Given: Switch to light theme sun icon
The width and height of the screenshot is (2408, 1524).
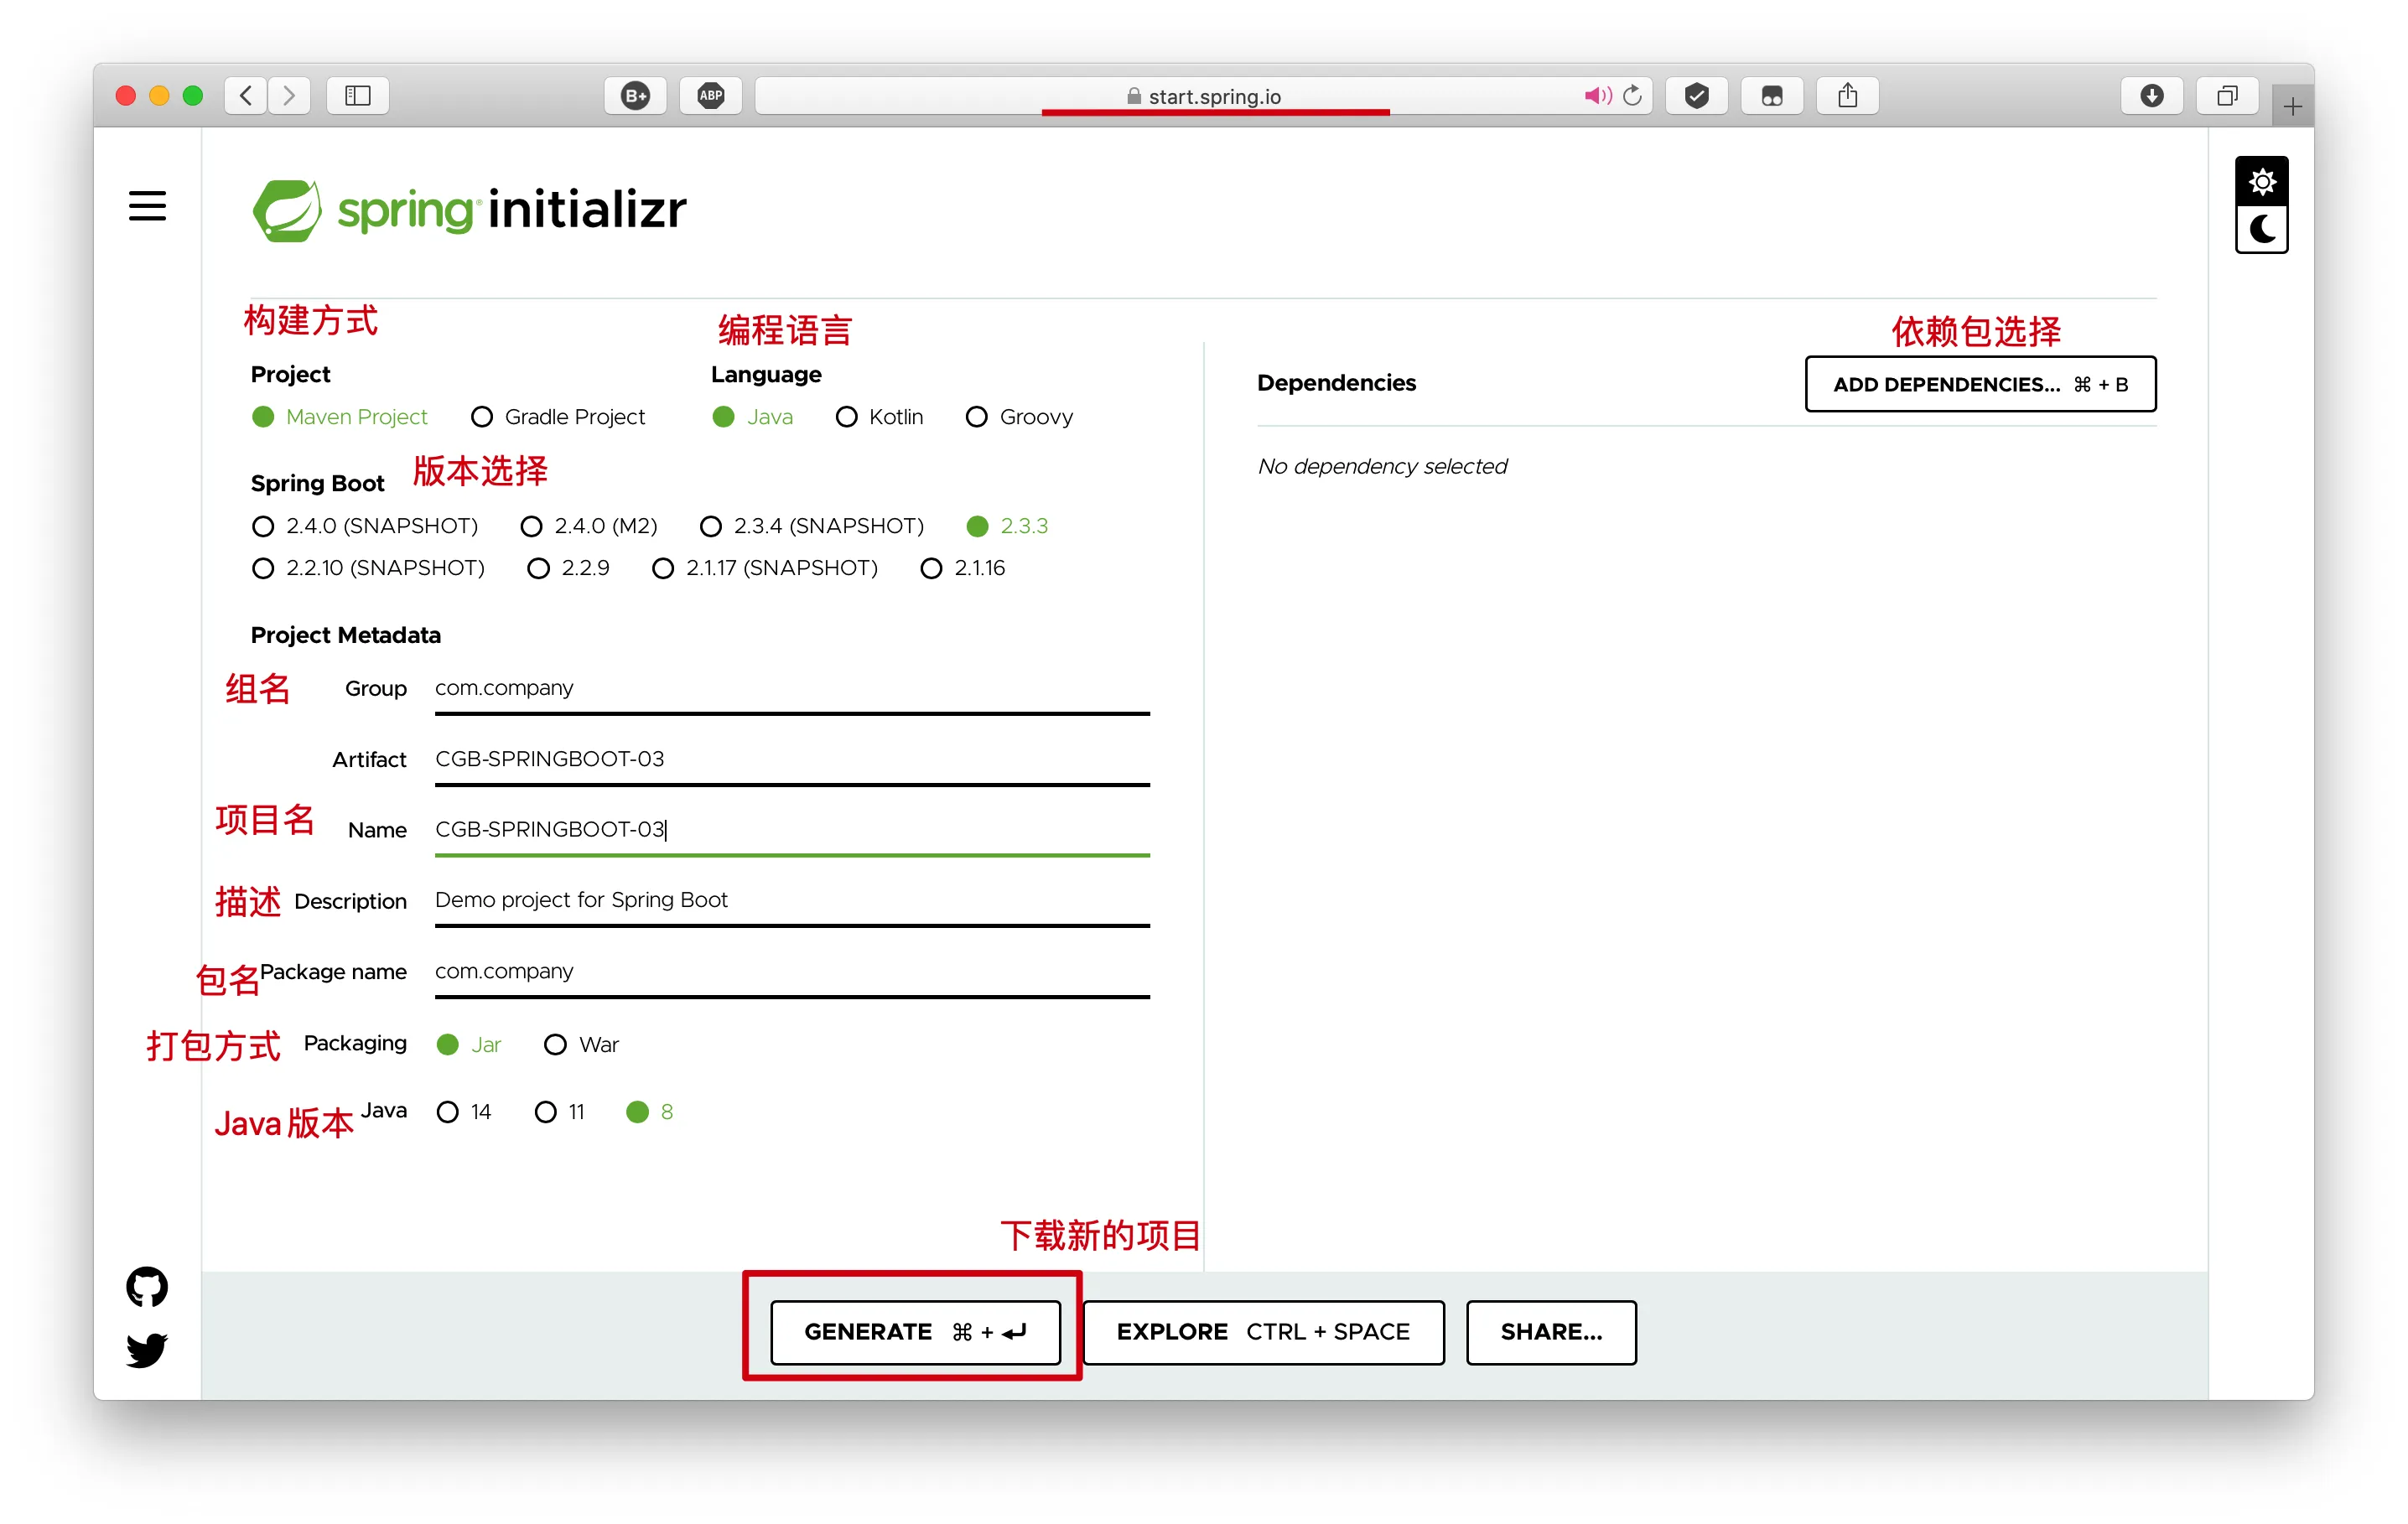Looking at the screenshot, I should pos(2261,181).
